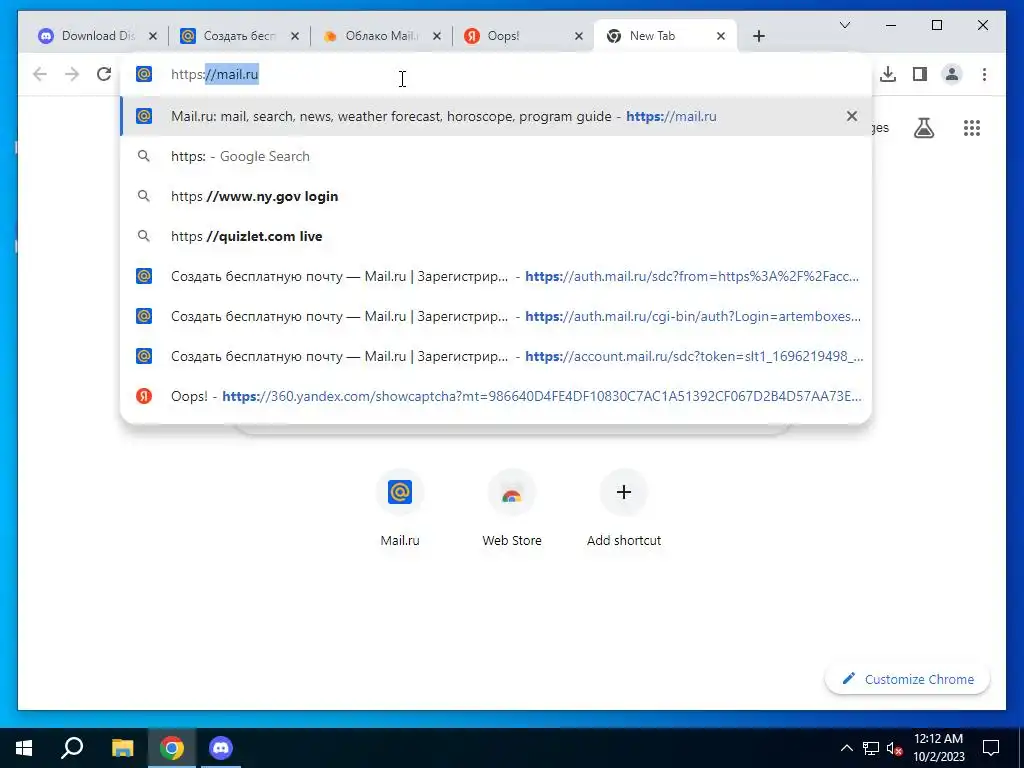Open the network tray icon
Viewport: 1024px width, 768px height.
(871, 748)
